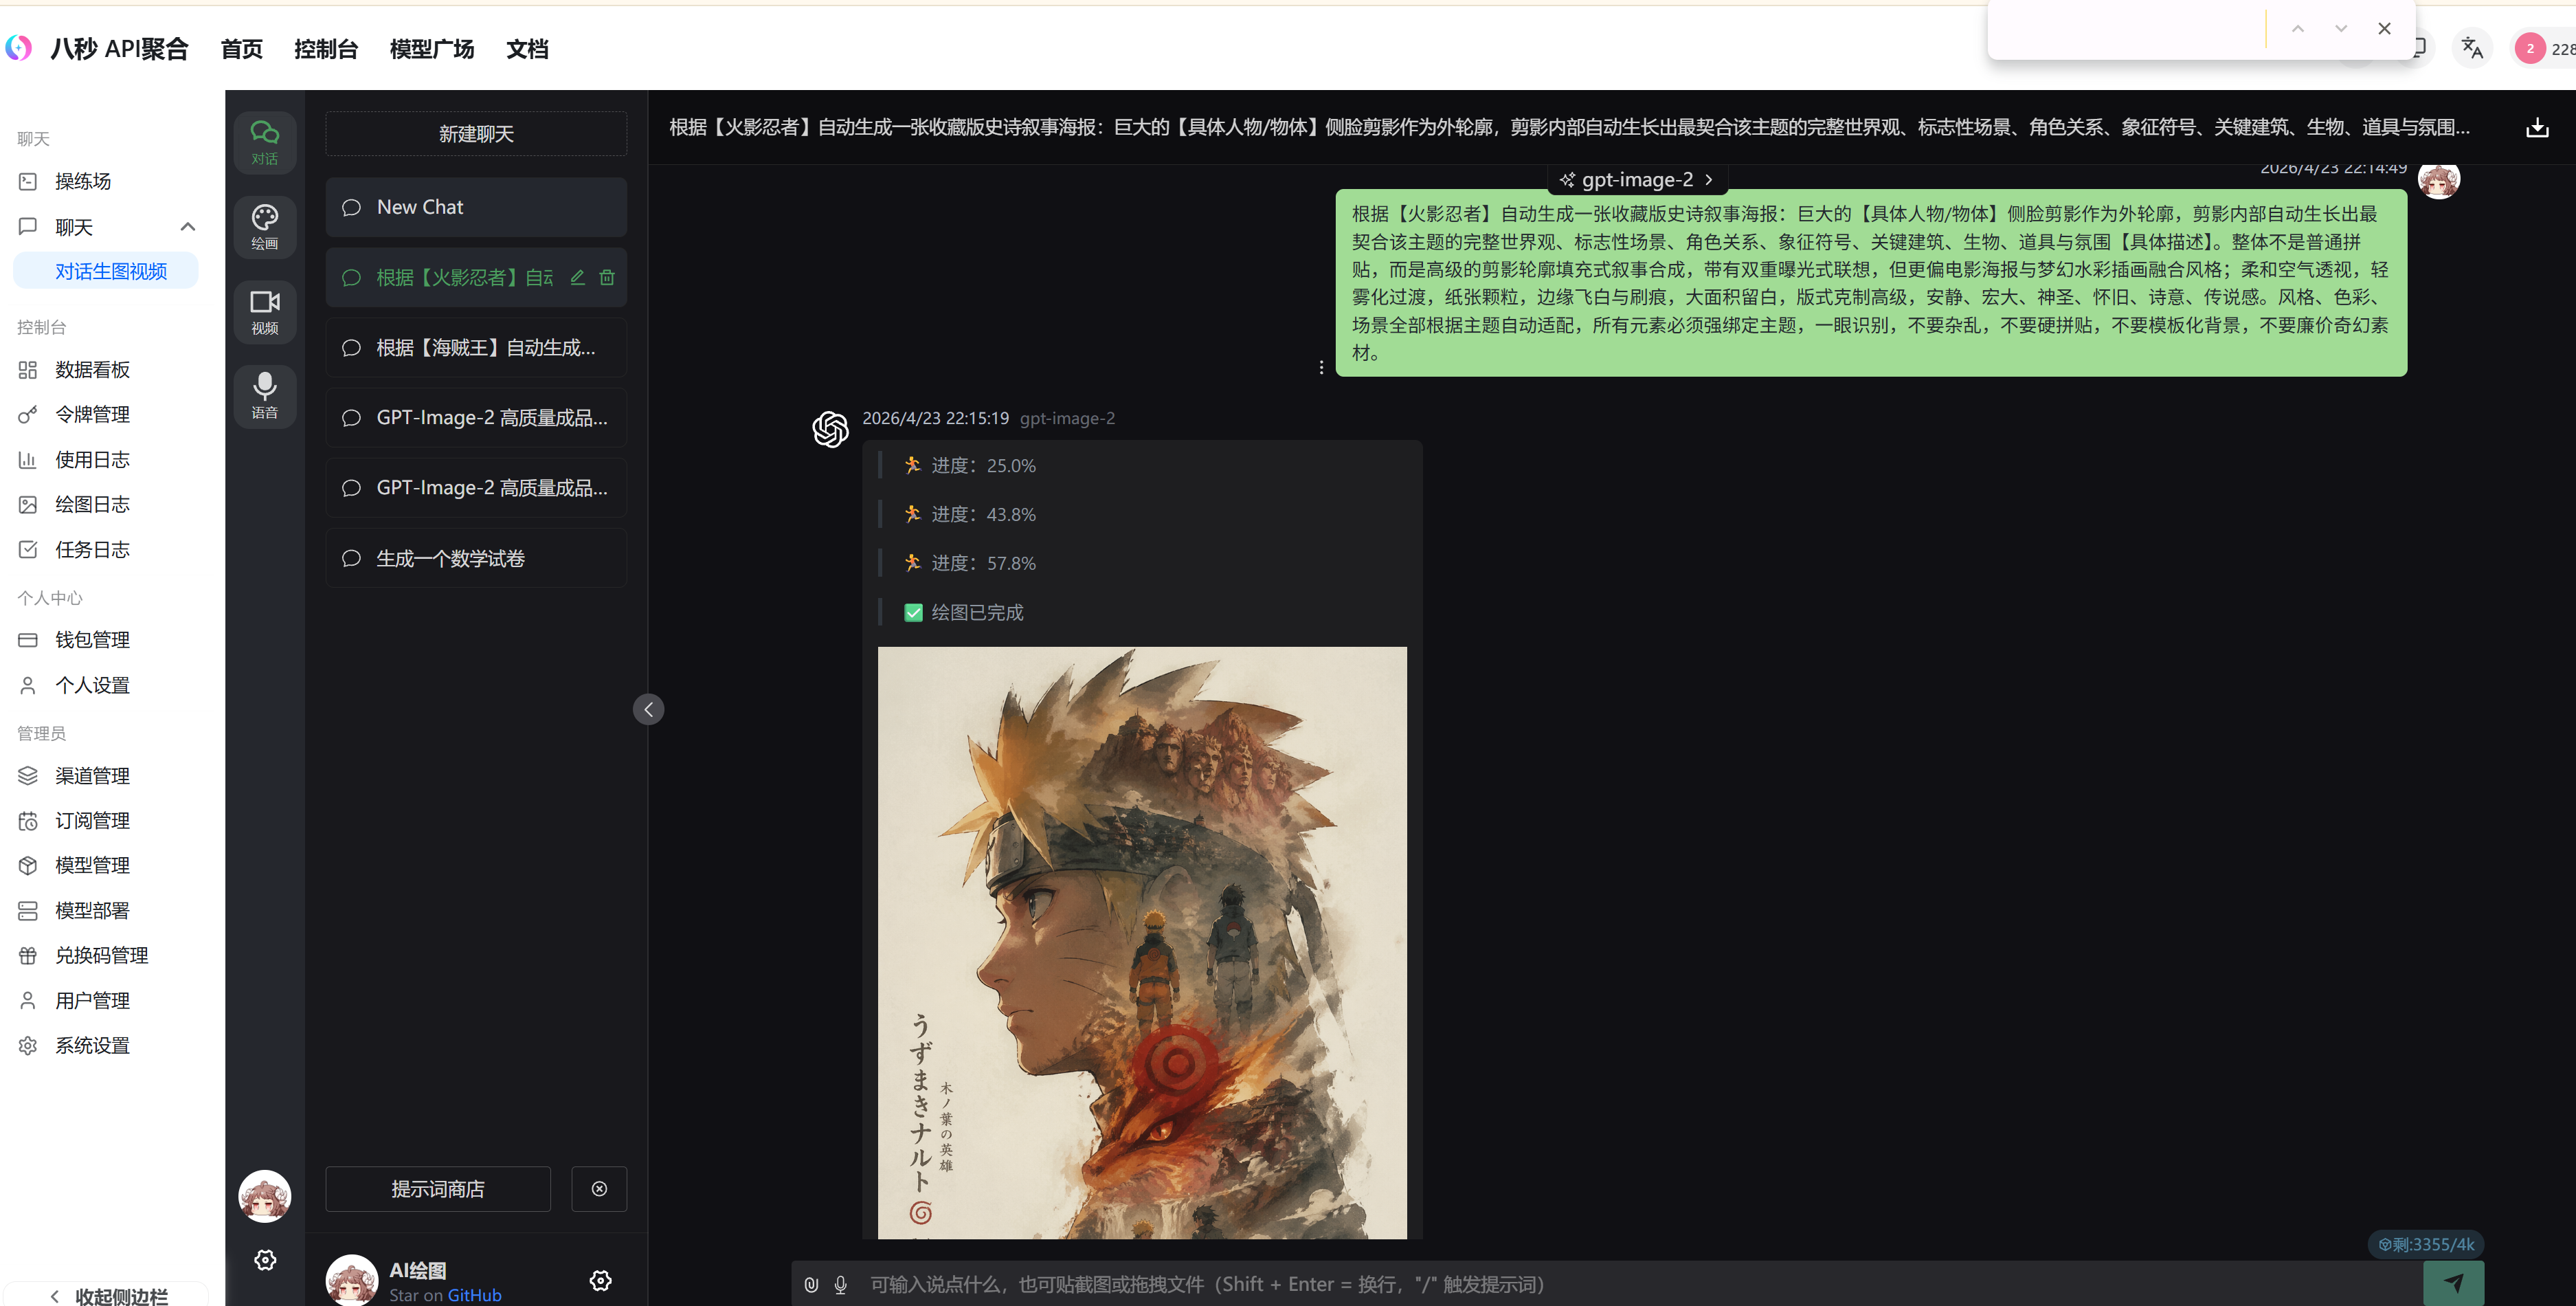Send the message with the paper plane button
The height and width of the screenshot is (1306, 2576).
tap(2453, 1283)
